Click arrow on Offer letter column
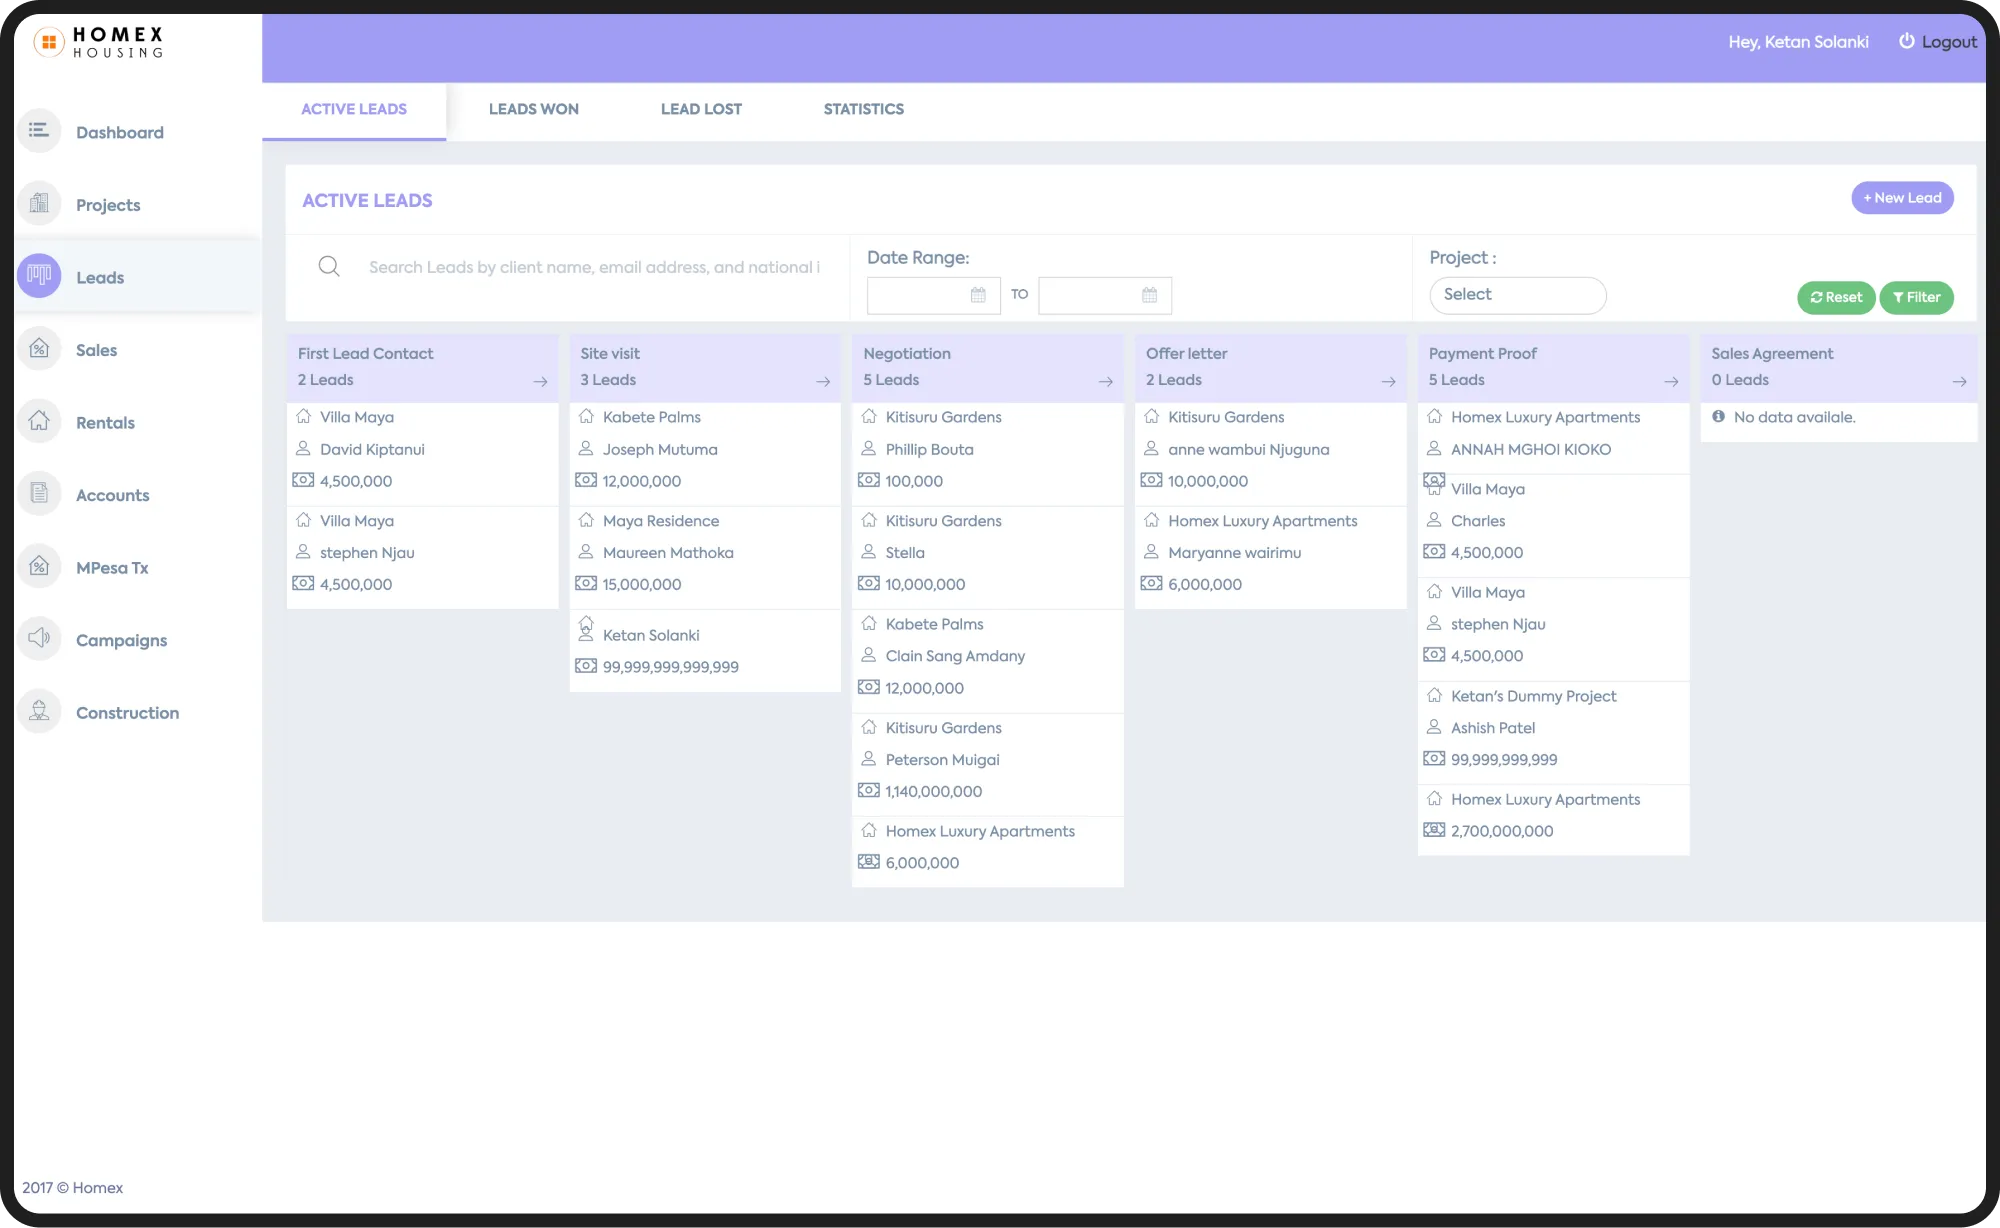The image size is (2000, 1228). pos(1388,381)
